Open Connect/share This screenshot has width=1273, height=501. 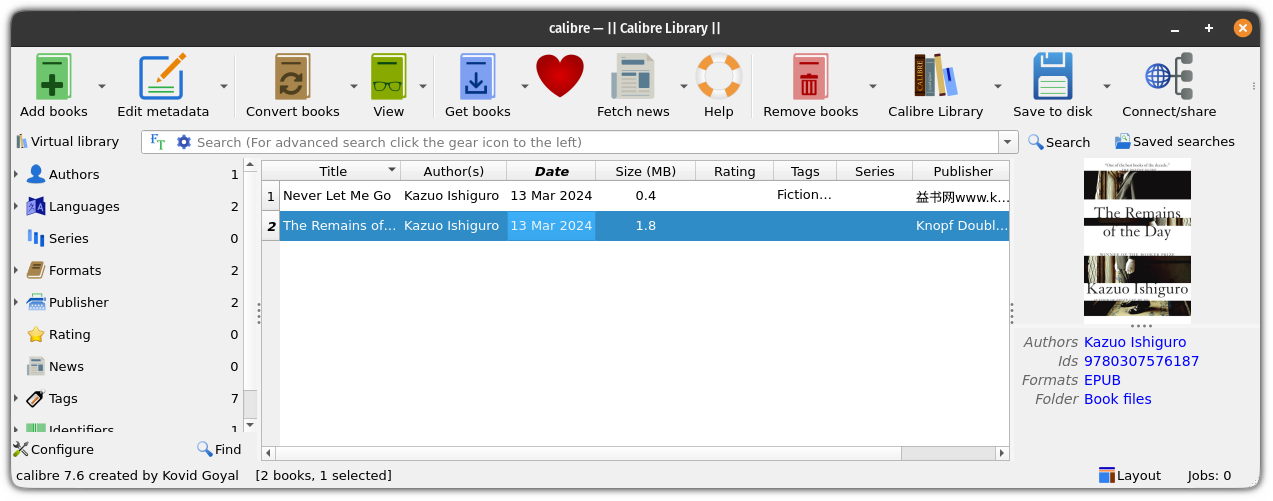[x=1168, y=78]
